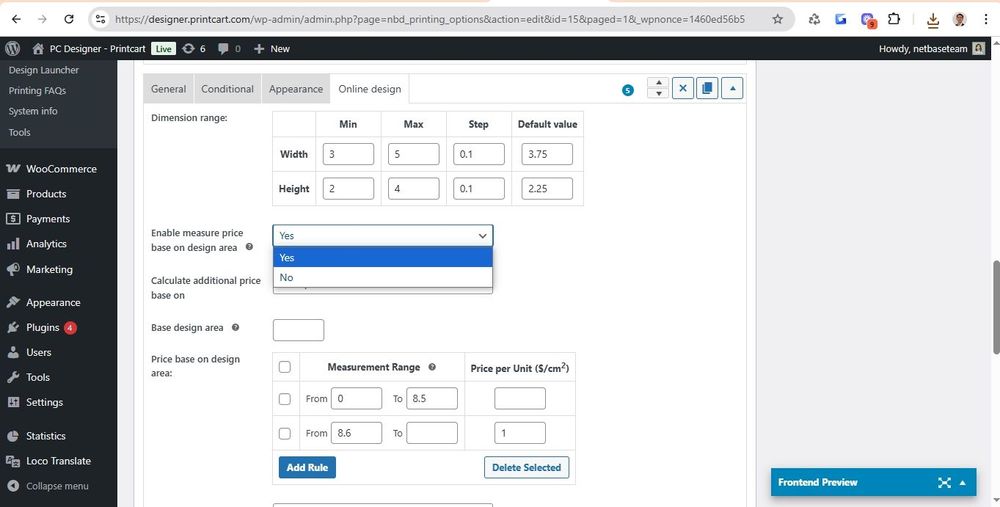This screenshot has height=507, width=1000.
Task: Switch to the Conditional tab
Action: click(227, 89)
